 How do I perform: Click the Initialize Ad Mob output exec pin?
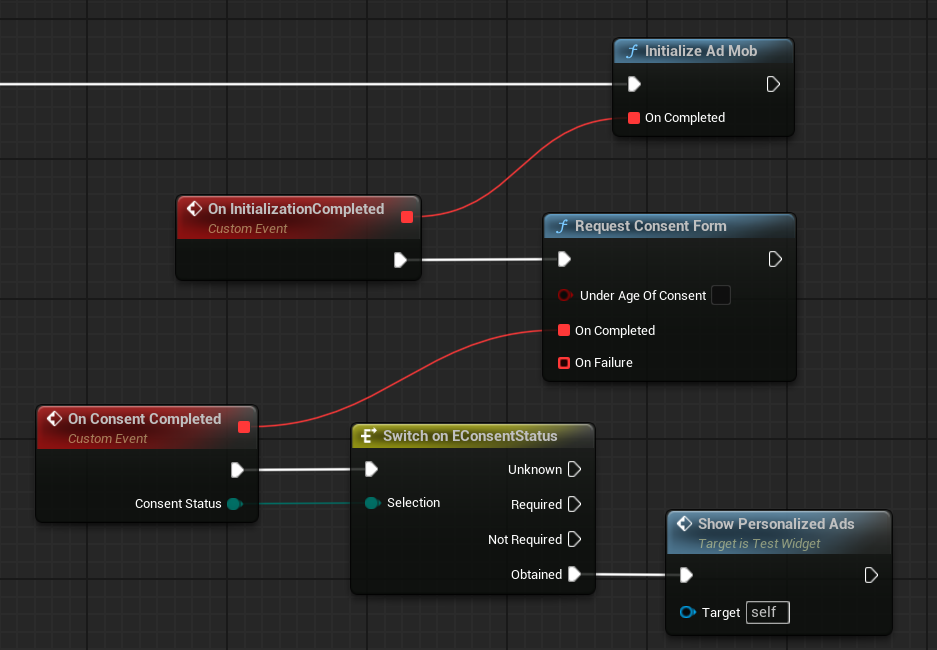click(x=773, y=84)
